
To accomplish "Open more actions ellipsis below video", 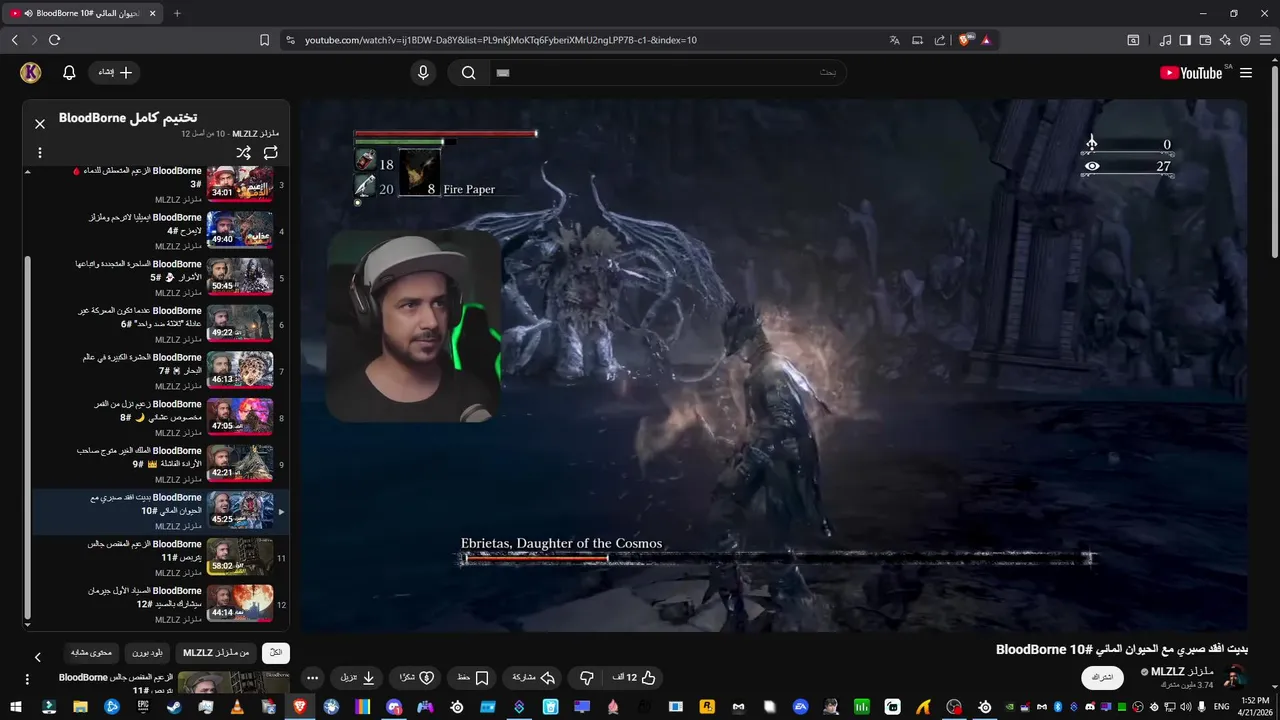I will (312, 678).
